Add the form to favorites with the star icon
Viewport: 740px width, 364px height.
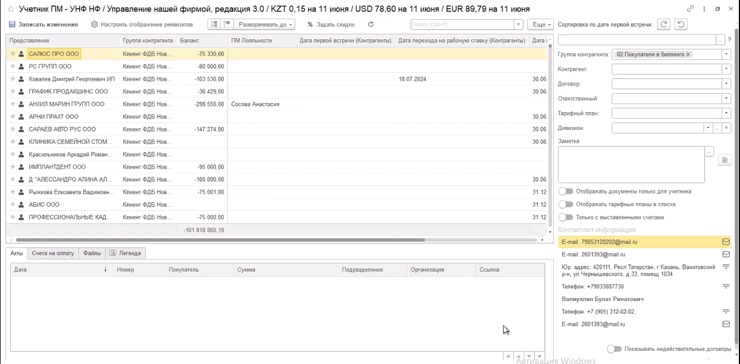(10, 9)
